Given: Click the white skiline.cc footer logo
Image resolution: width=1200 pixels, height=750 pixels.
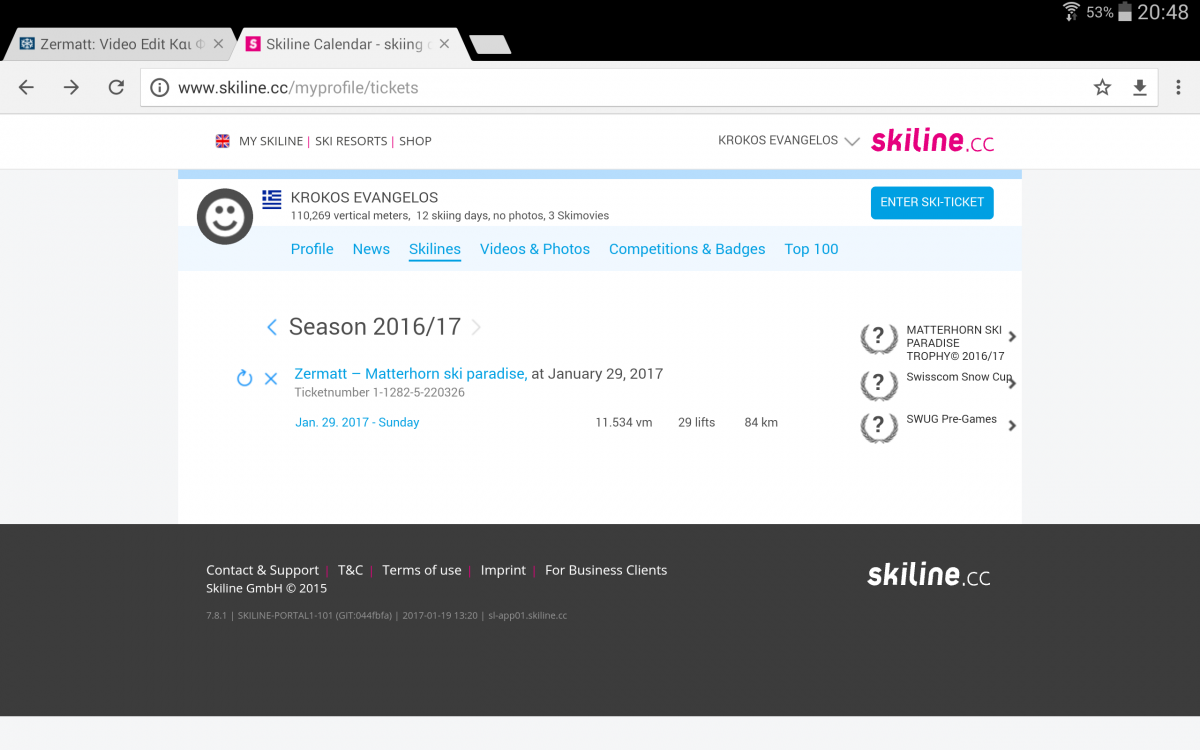Looking at the screenshot, I should [929, 575].
